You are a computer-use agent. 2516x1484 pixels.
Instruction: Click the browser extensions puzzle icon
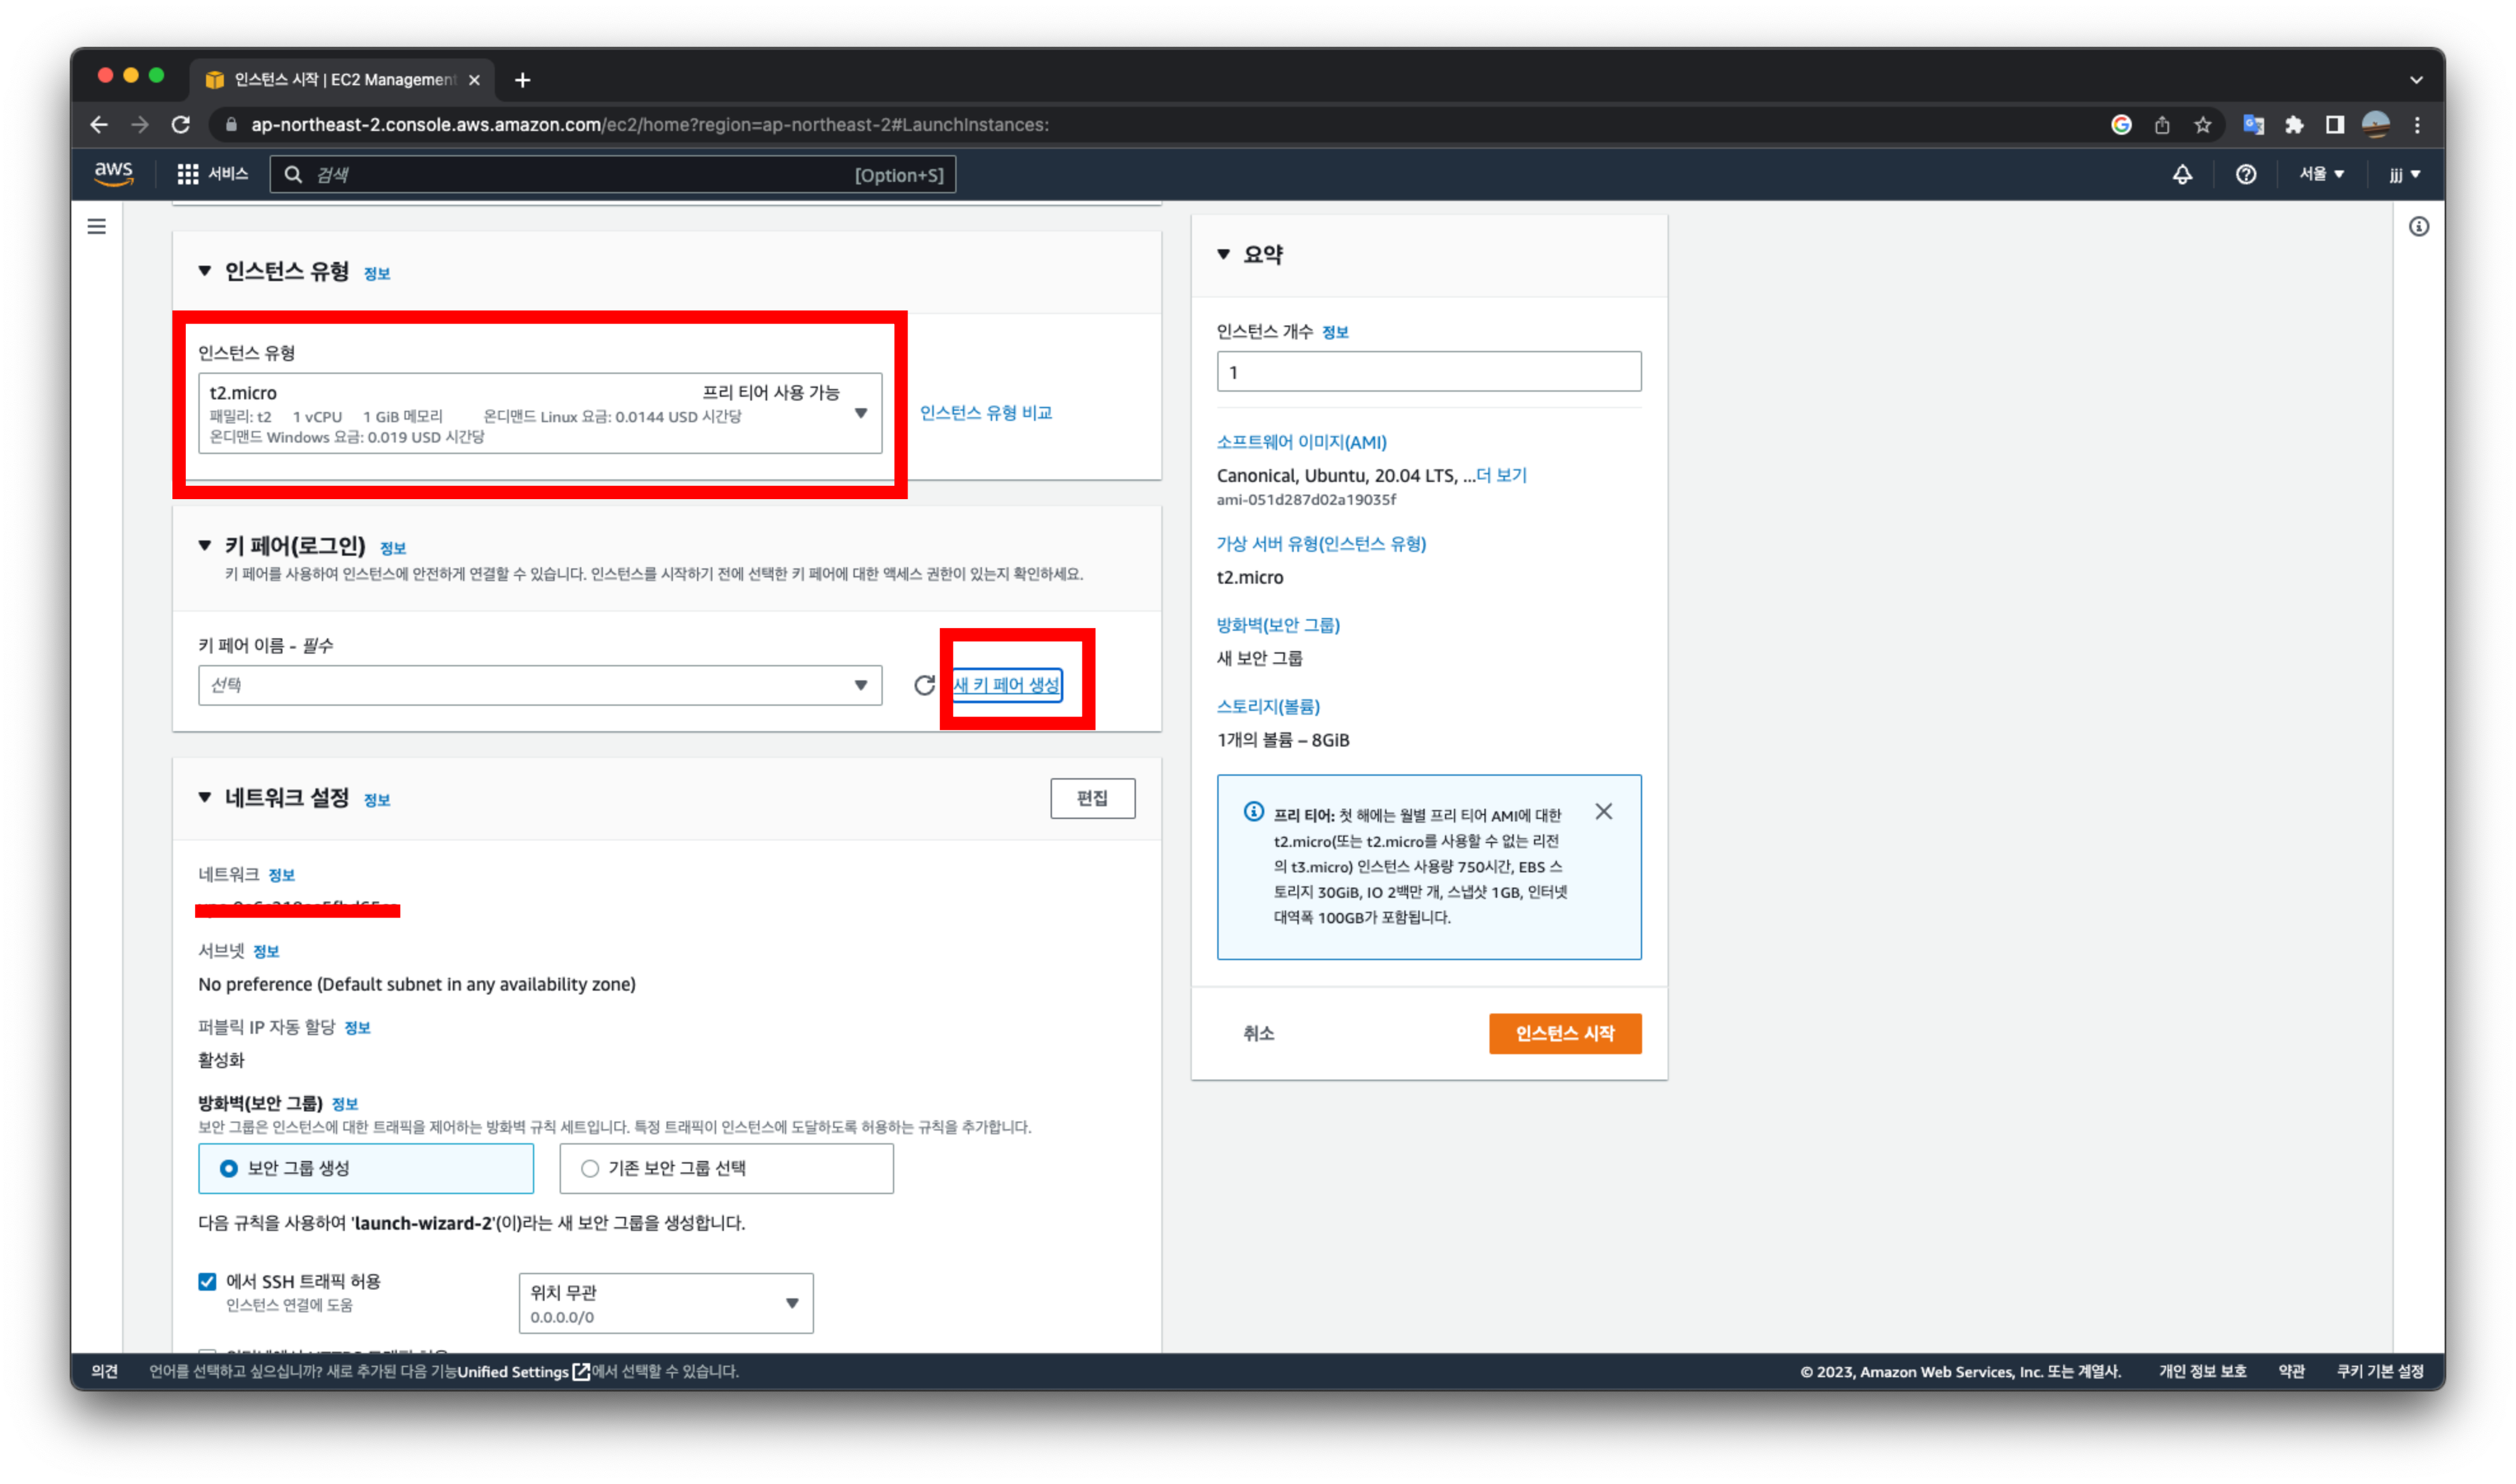point(2293,125)
